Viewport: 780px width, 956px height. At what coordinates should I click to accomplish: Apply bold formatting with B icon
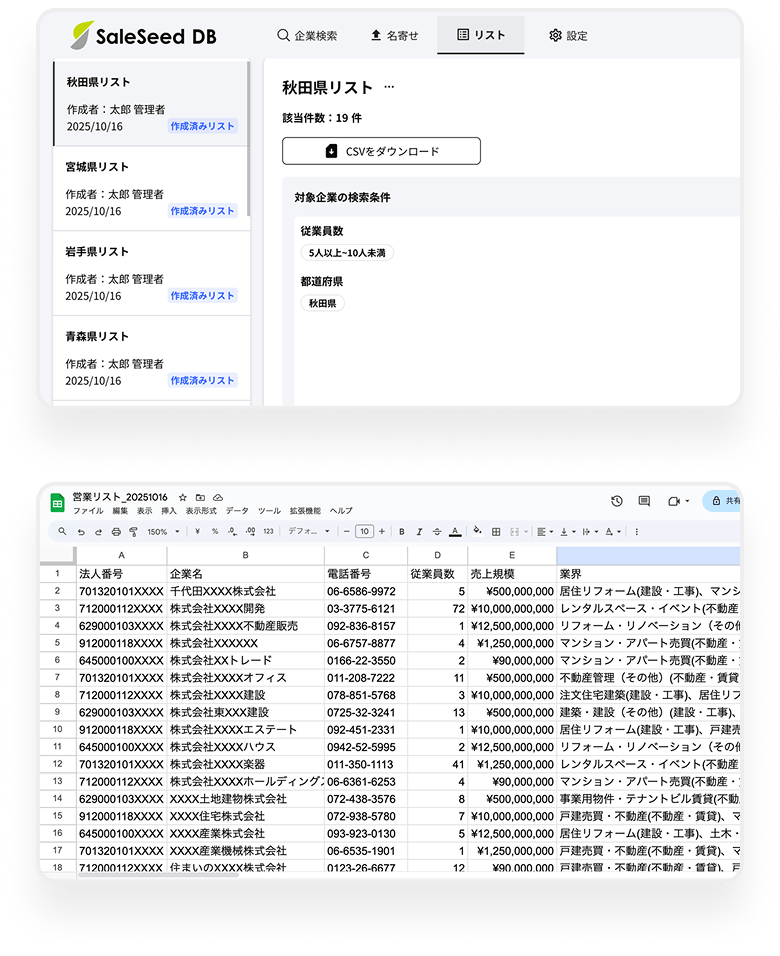[x=401, y=532]
